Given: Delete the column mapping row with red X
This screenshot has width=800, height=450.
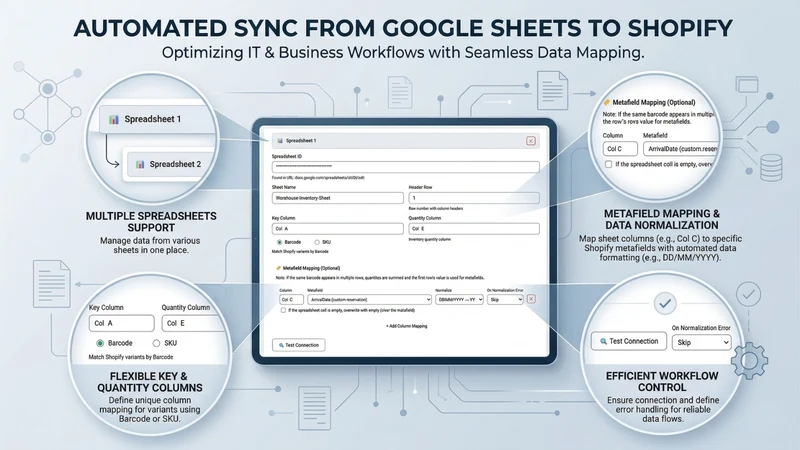Looking at the screenshot, I should point(531,299).
